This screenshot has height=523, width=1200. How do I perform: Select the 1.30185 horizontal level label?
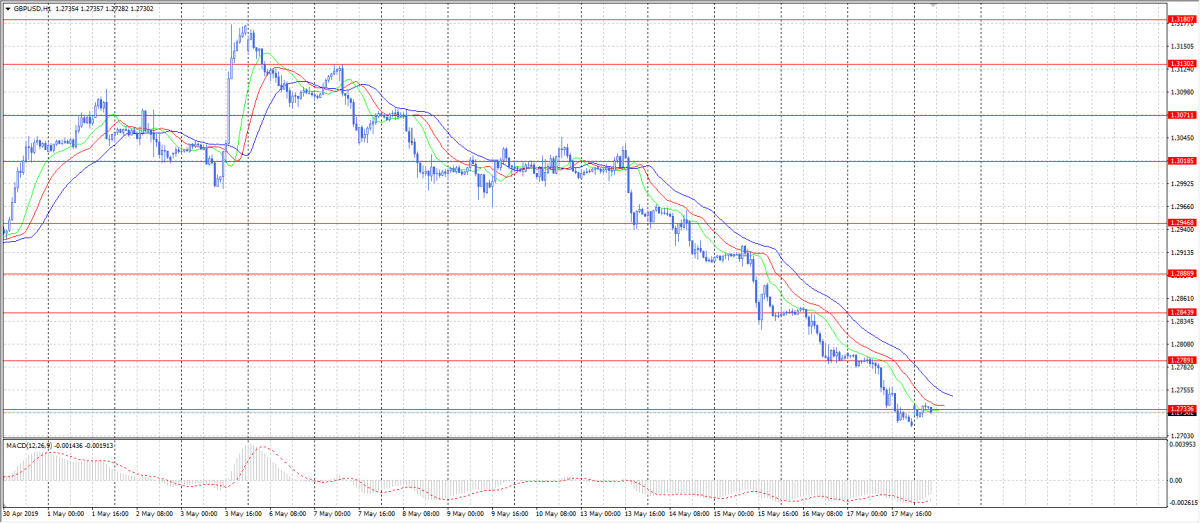(x=1181, y=161)
